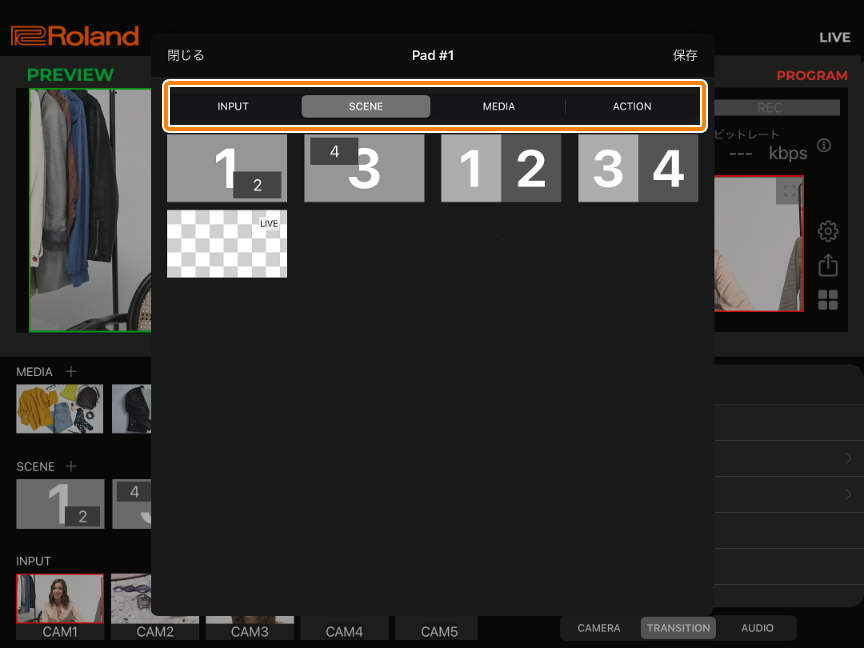The height and width of the screenshot is (650, 866).
Task: Click the Pad #1 dialog title
Action: pyautogui.click(x=432, y=55)
